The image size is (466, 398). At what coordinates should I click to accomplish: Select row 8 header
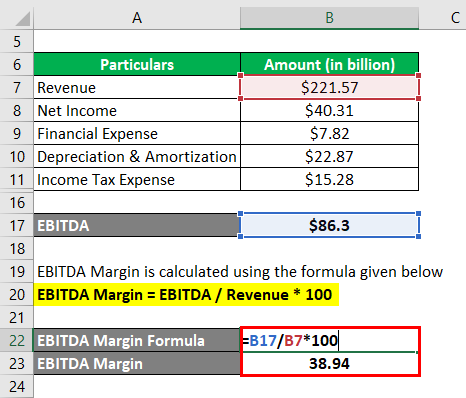click(17, 110)
